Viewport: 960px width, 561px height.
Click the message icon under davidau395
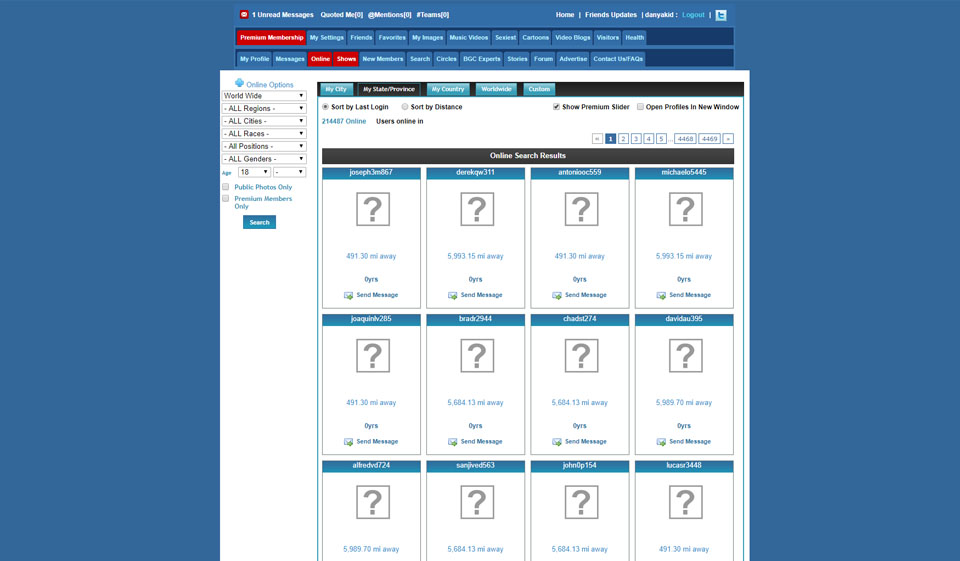click(661, 441)
